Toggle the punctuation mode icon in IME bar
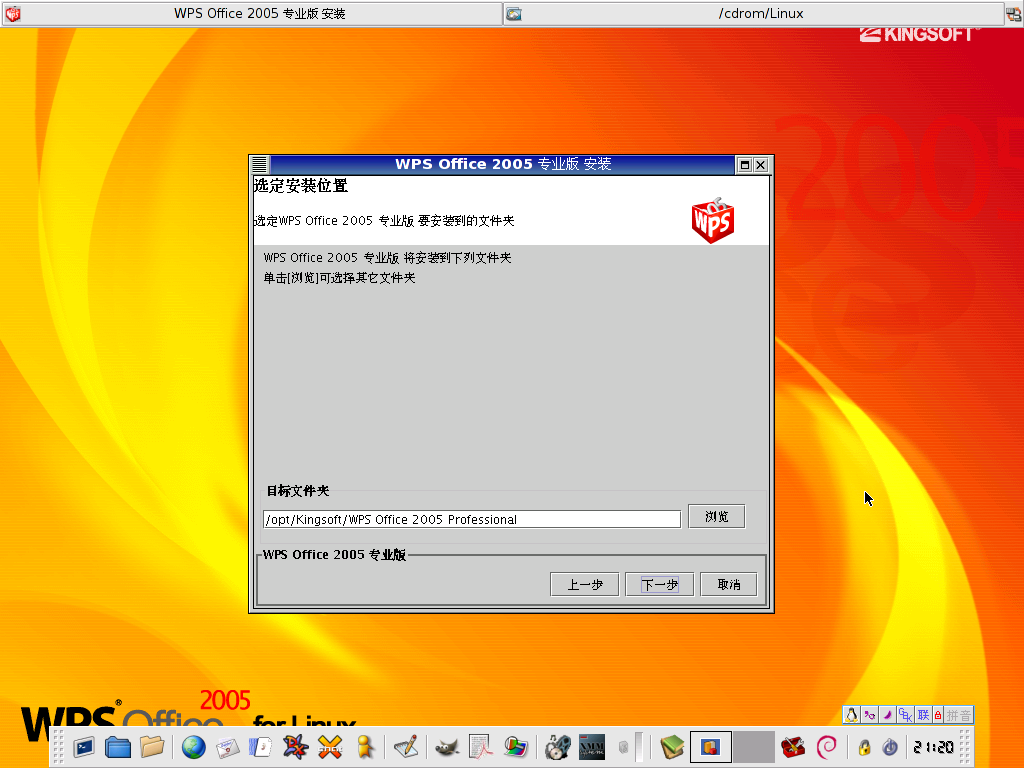1024x768 pixels. coord(869,714)
